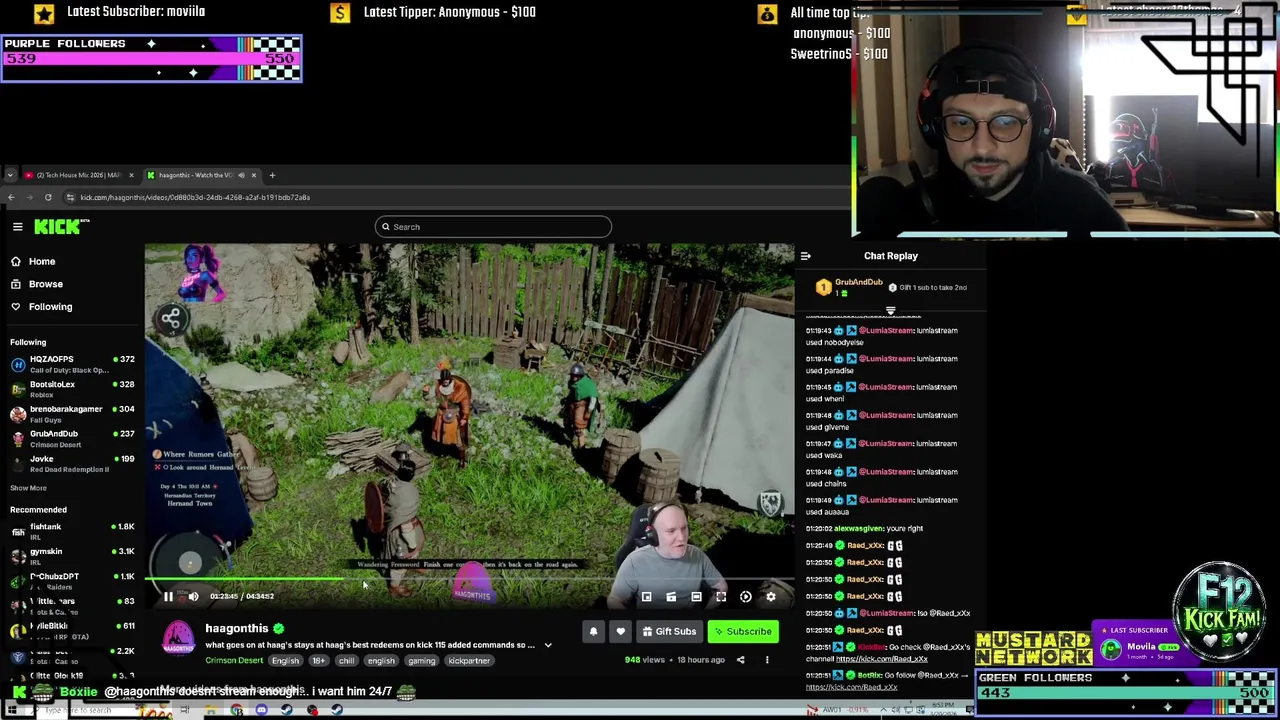This screenshot has width=1280, height=720.
Task: Click the browser address bar URL
Action: pos(195,197)
